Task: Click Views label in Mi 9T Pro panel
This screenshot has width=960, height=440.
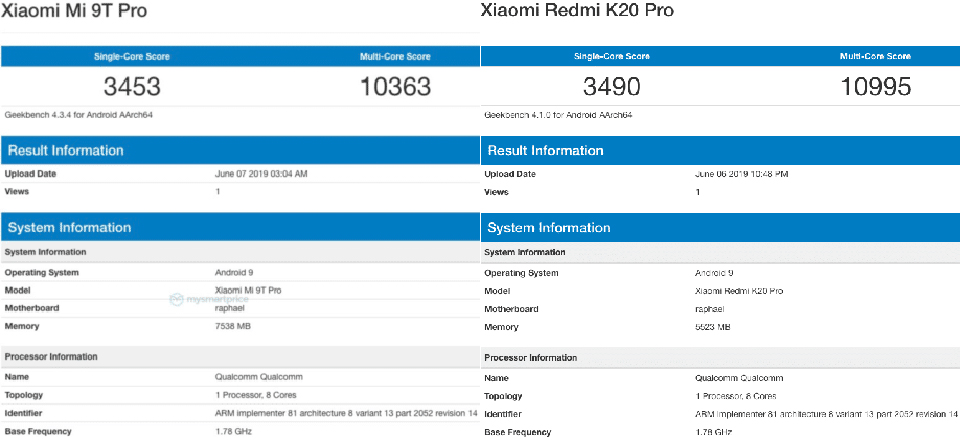Action: point(17,192)
